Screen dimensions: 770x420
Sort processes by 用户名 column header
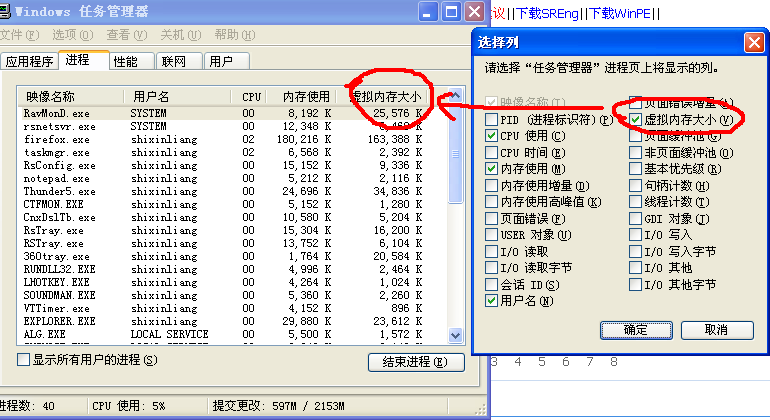[177, 96]
